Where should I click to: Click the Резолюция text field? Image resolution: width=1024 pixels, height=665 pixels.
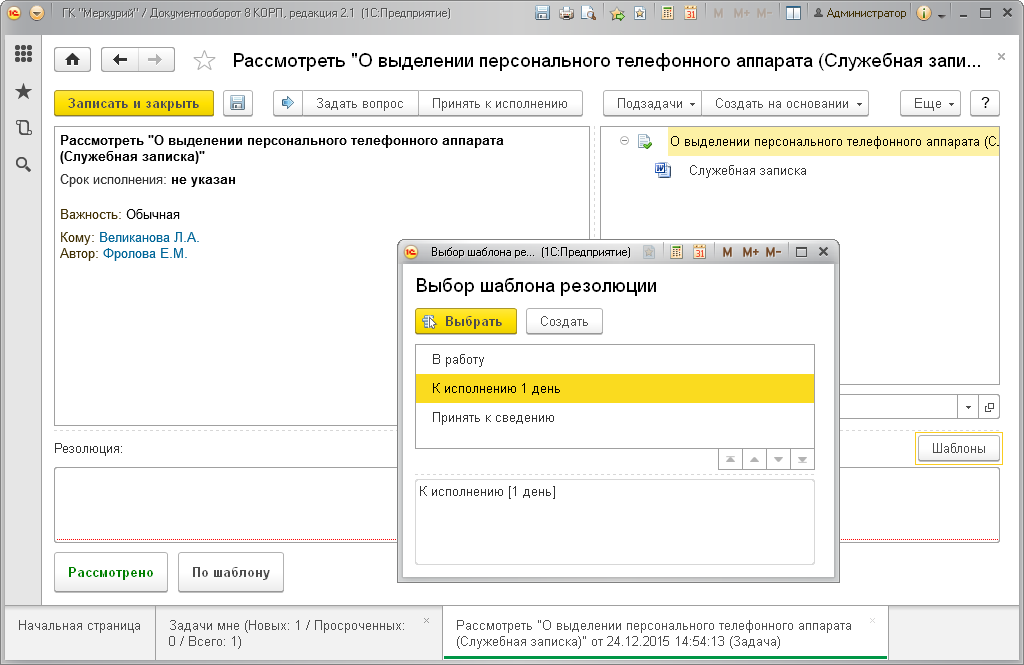(226, 504)
